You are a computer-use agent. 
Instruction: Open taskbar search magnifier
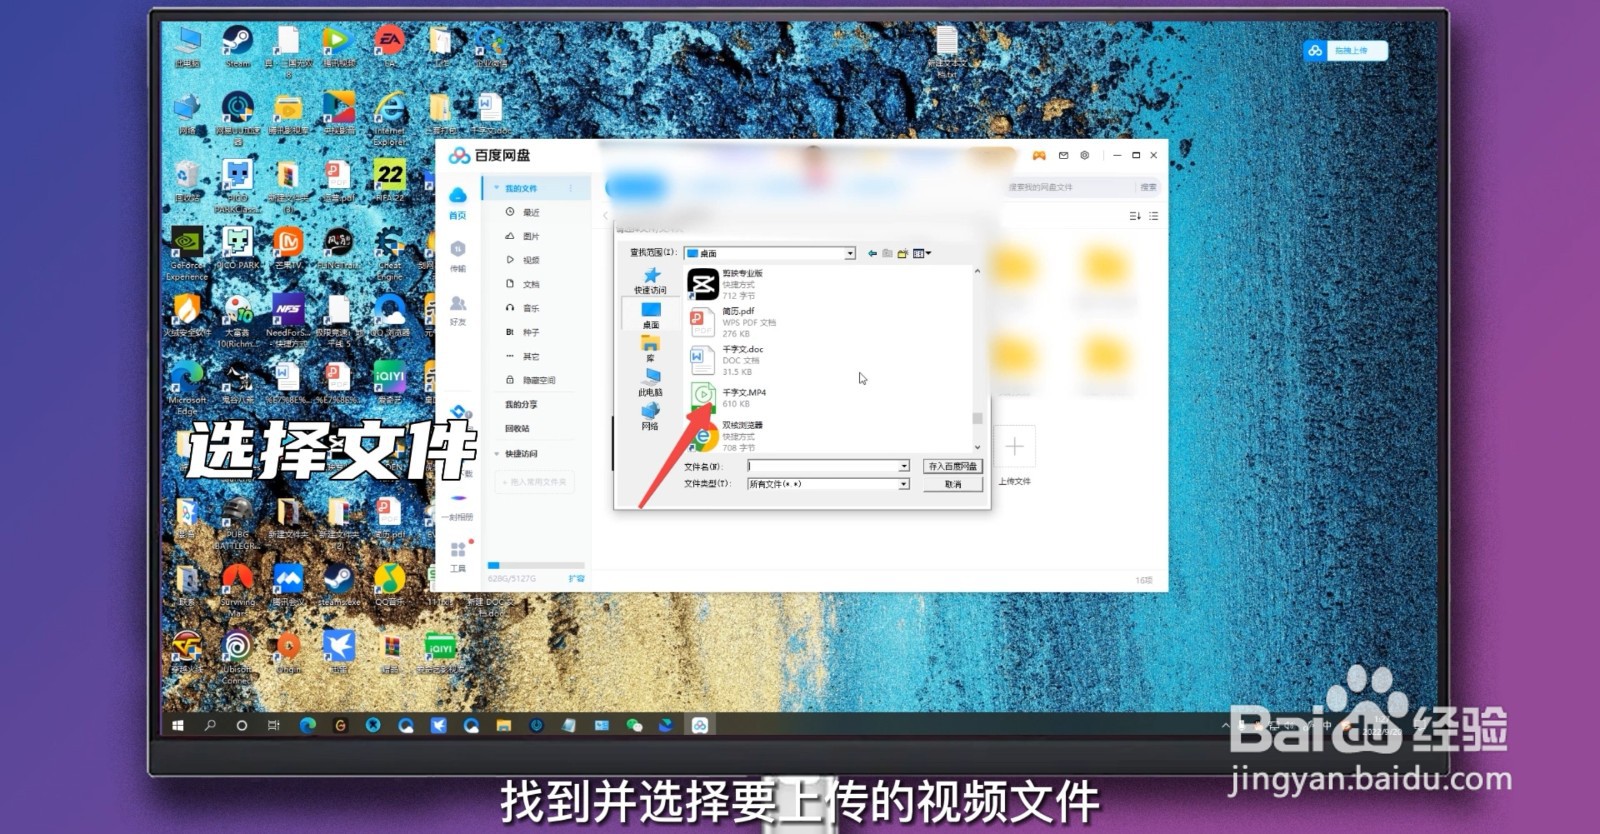point(210,725)
